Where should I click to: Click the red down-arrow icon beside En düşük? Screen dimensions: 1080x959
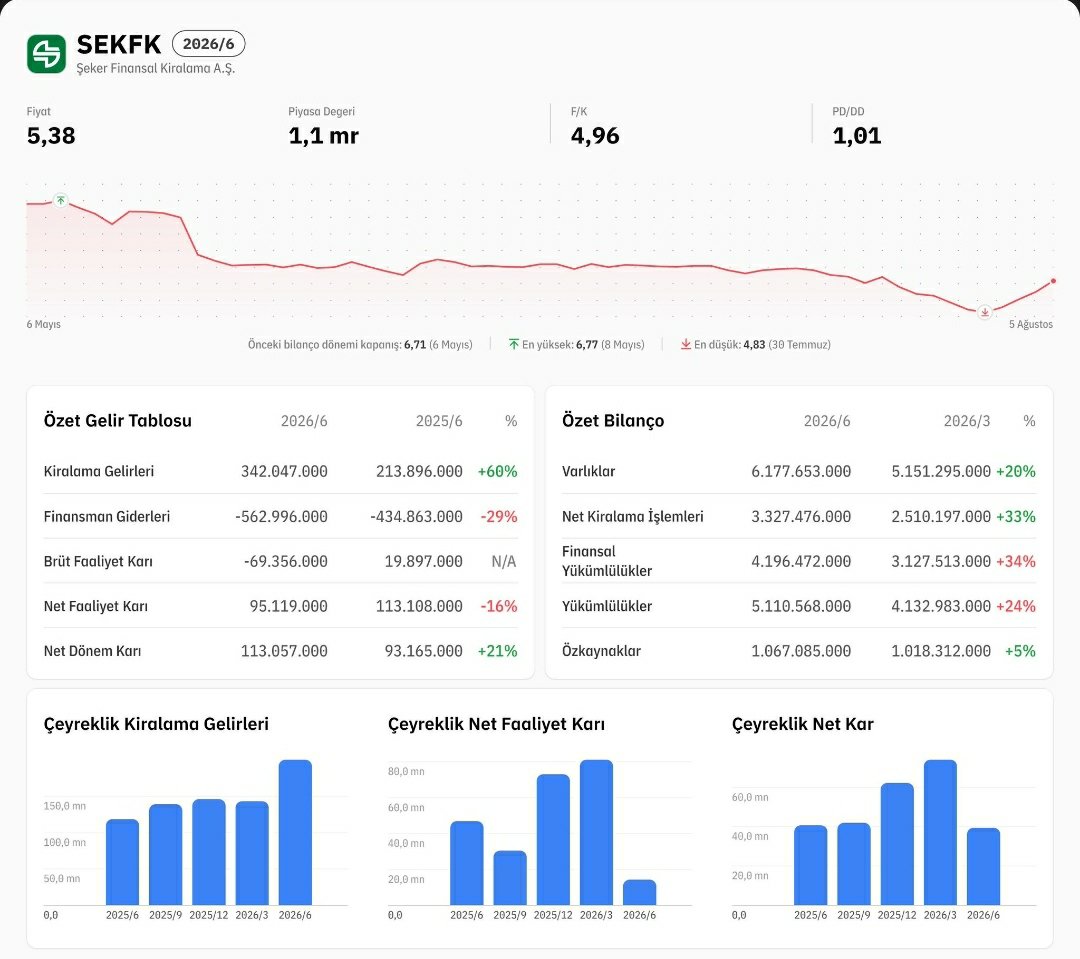pyautogui.click(x=685, y=344)
